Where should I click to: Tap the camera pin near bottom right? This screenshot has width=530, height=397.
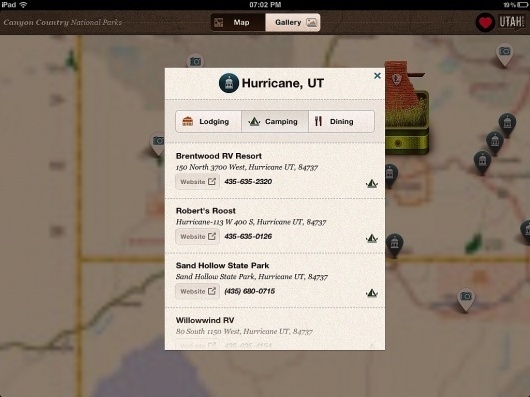tap(466, 299)
